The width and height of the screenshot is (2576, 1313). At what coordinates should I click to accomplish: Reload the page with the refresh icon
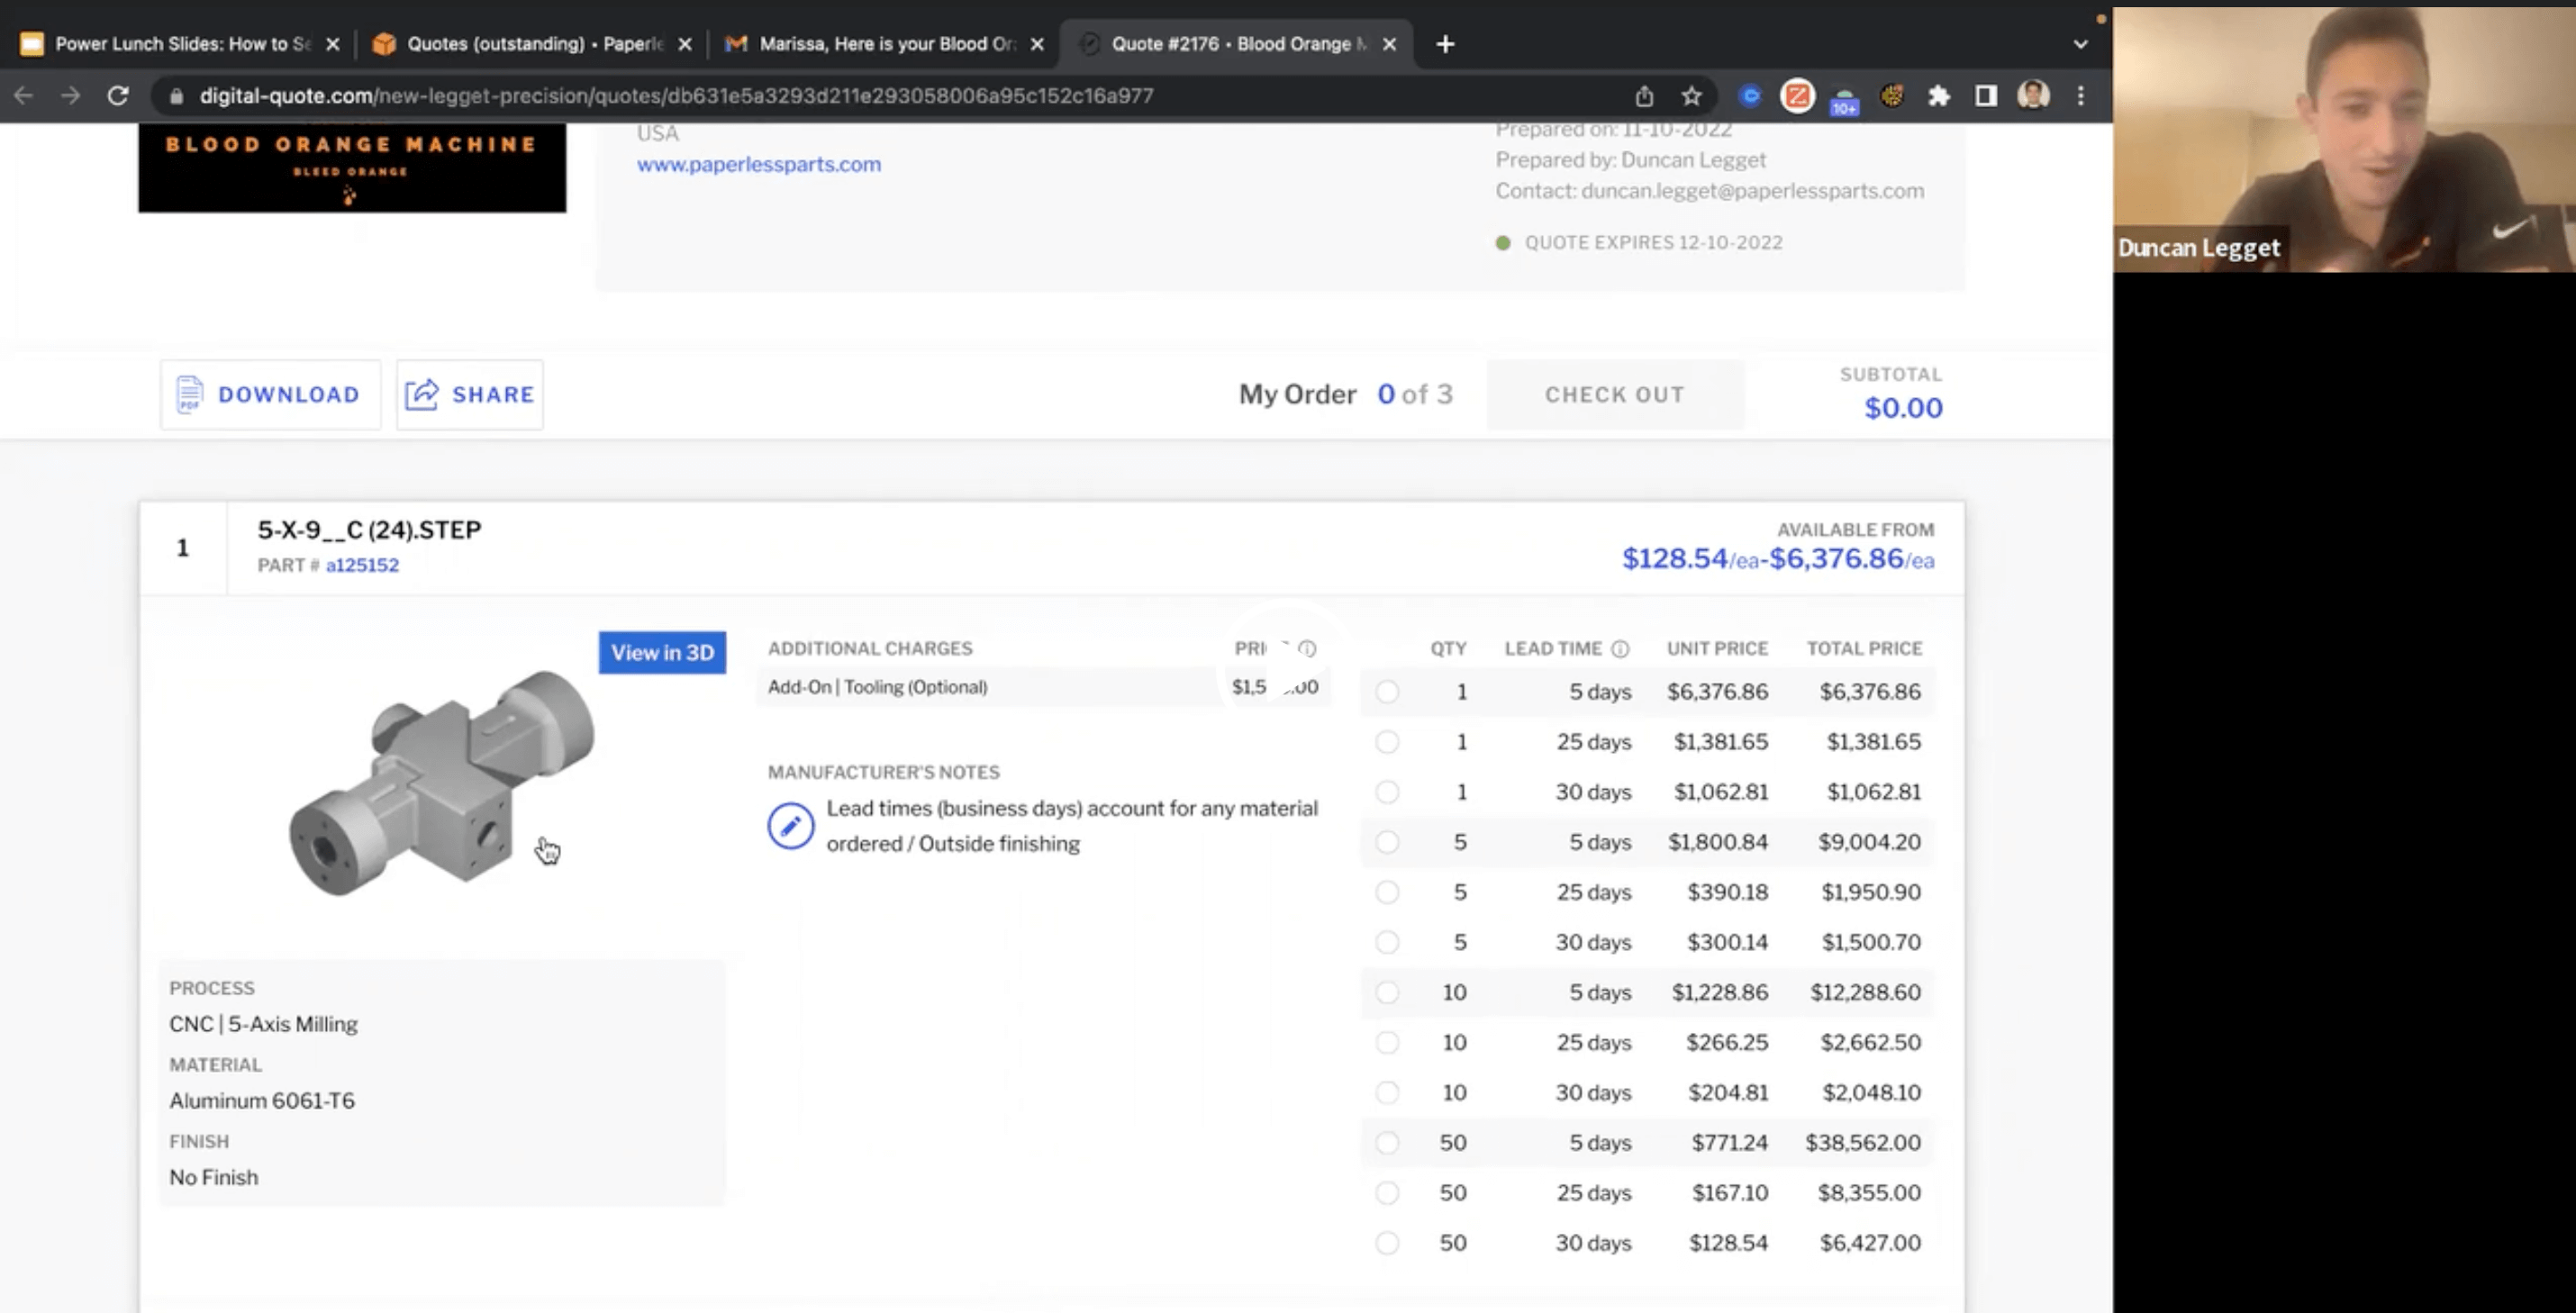tap(118, 96)
